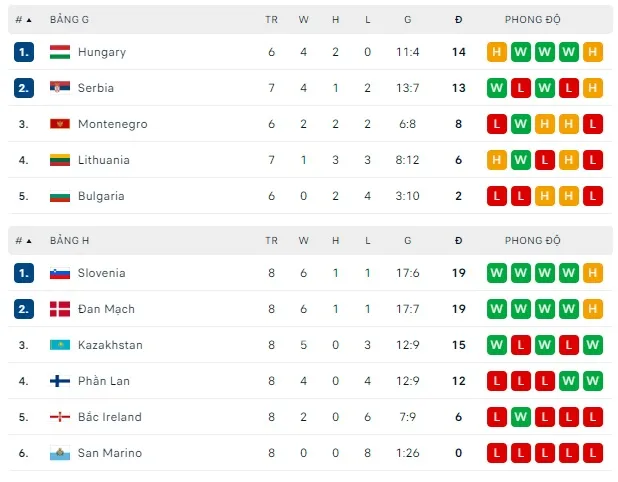Click the Bắc Ireland flag icon
The image size is (618, 482).
point(59,417)
